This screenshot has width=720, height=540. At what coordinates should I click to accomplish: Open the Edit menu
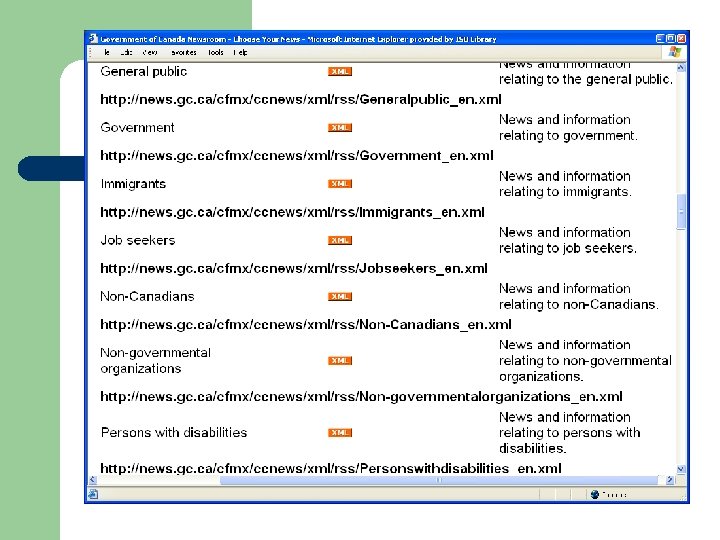pyautogui.click(x=126, y=52)
